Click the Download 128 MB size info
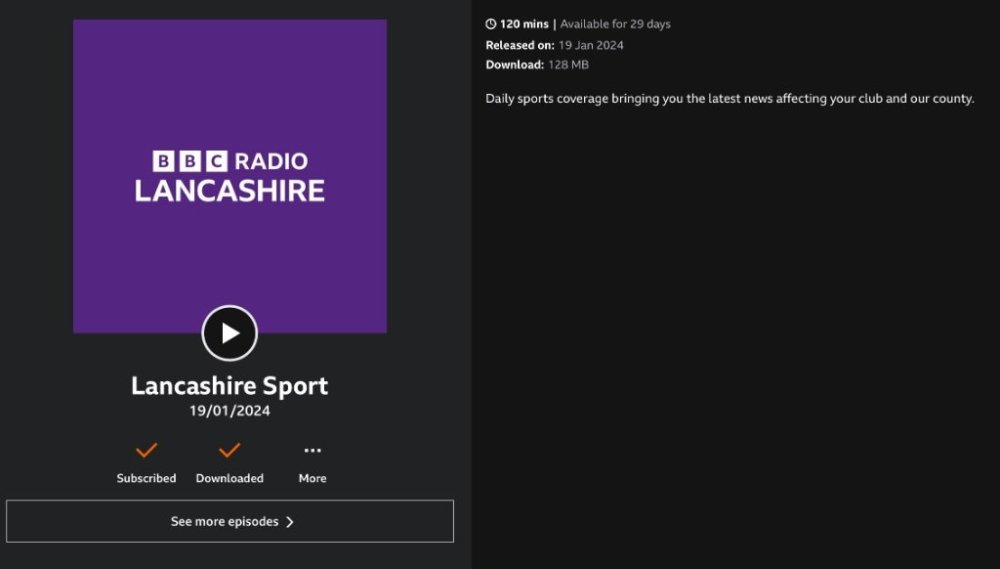This screenshot has width=1000, height=569. (x=537, y=65)
